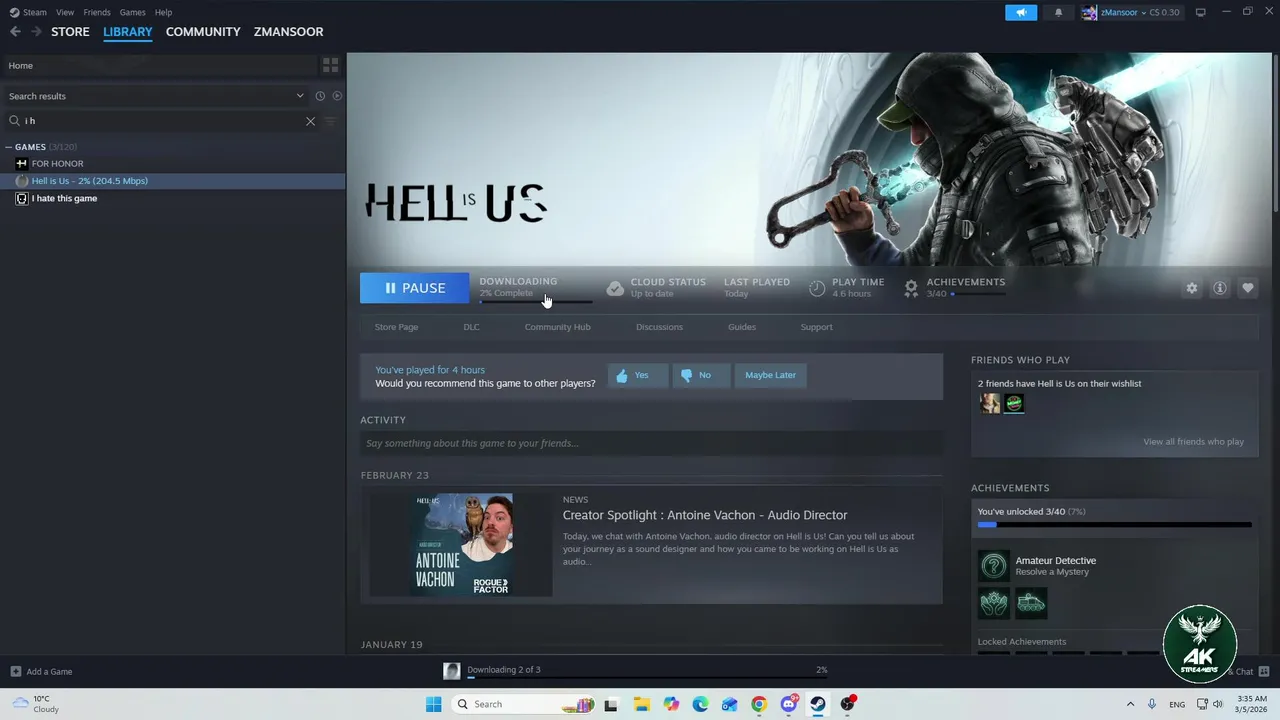Click the achievements unlocked progress bar
The width and height of the screenshot is (1280, 720).
coord(1114,524)
